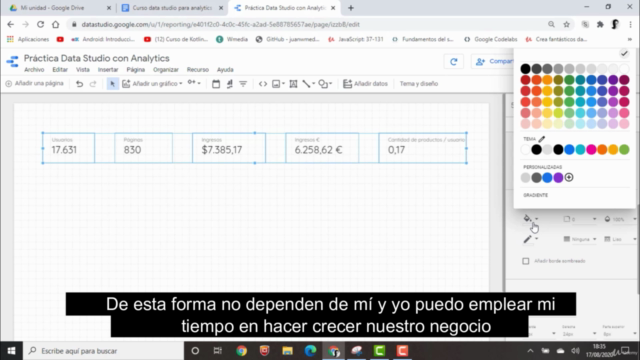The image size is (640, 360).
Task: Undo the last action
Action: [80, 84]
